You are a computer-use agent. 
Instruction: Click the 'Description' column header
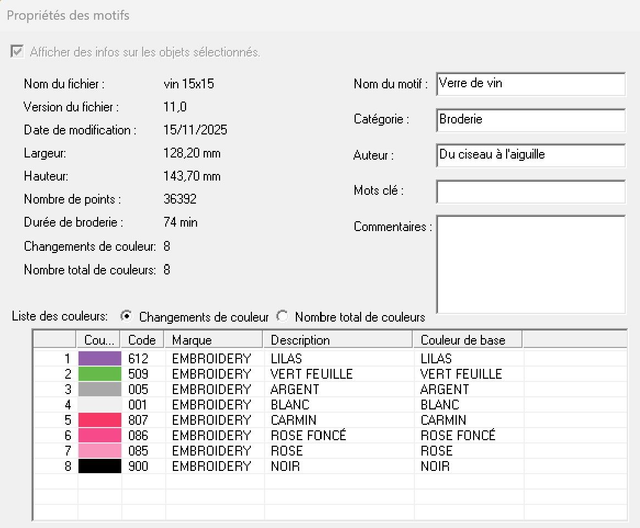pos(337,340)
